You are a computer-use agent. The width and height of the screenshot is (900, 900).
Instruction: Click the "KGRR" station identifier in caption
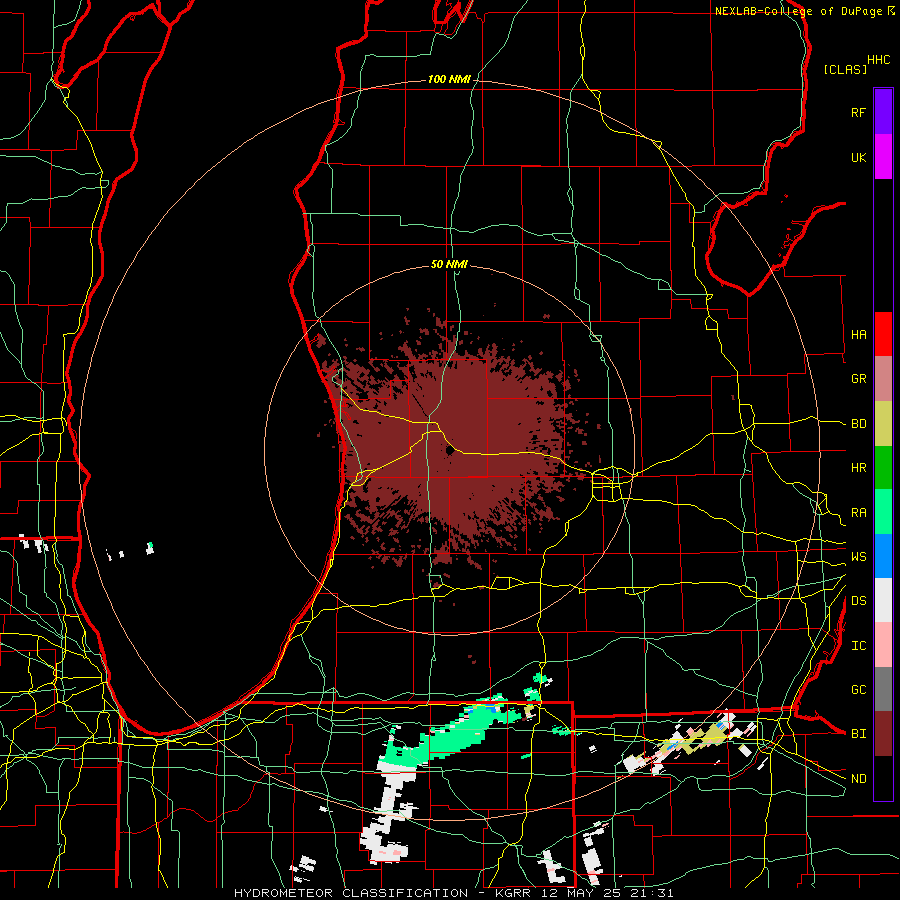tap(515, 893)
